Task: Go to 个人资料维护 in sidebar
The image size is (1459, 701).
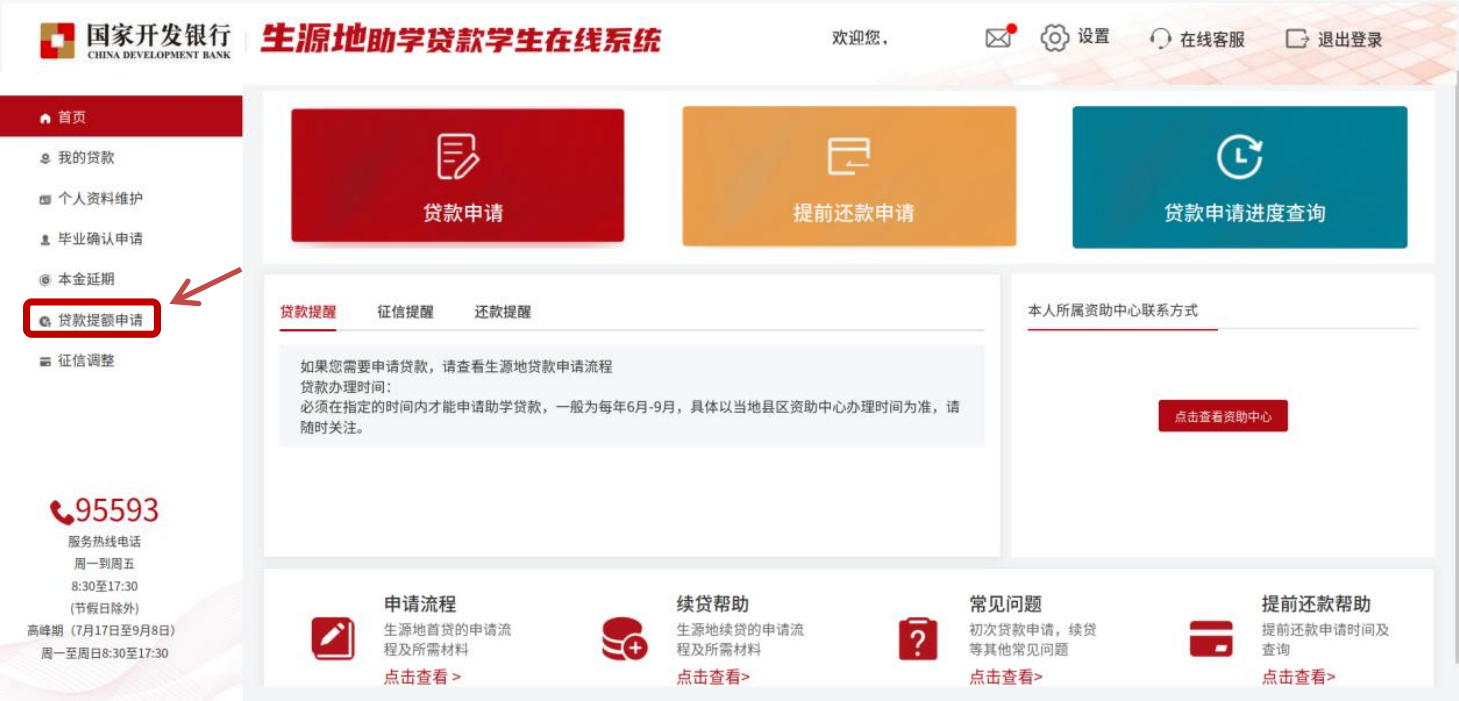Action: pos(100,198)
